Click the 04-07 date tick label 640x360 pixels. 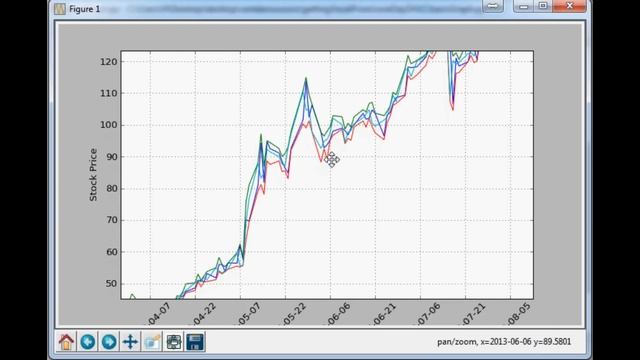point(159,315)
